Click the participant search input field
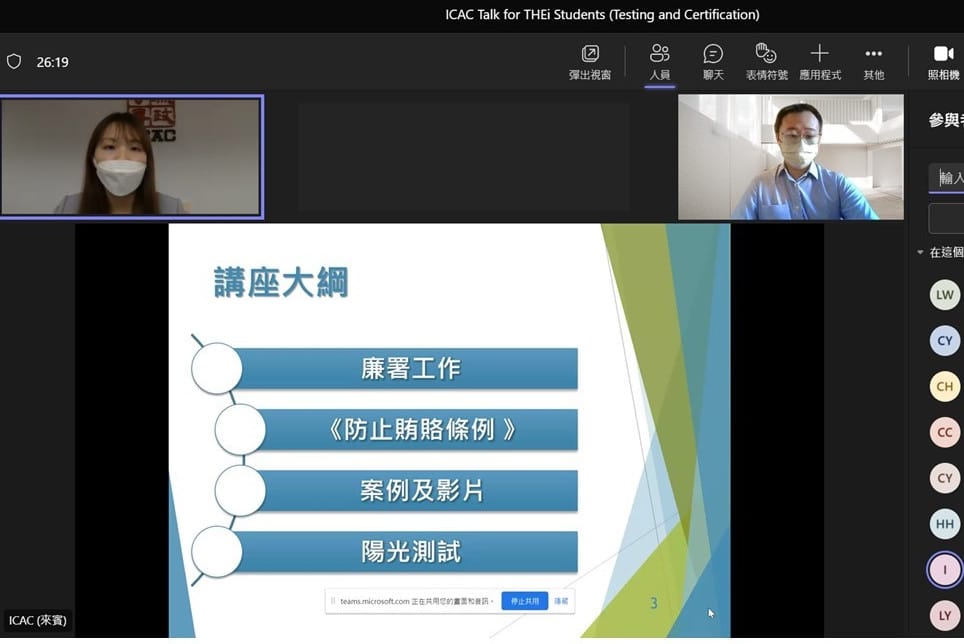Image resolution: width=964 pixels, height=644 pixels. pyautogui.click(x=948, y=178)
